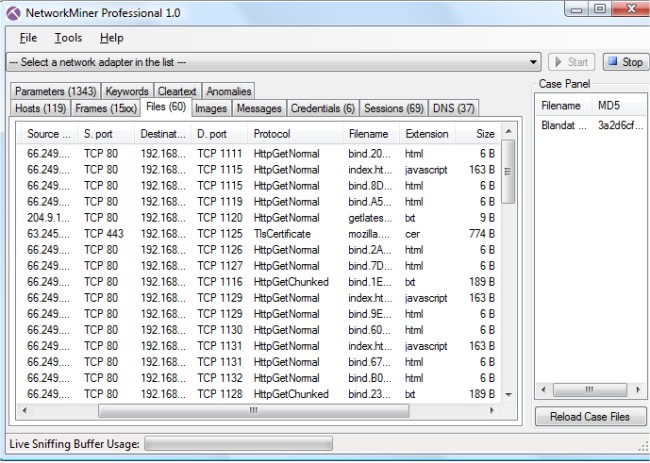
Task: Select the bind.7D... filename cell
Action: point(370,266)
